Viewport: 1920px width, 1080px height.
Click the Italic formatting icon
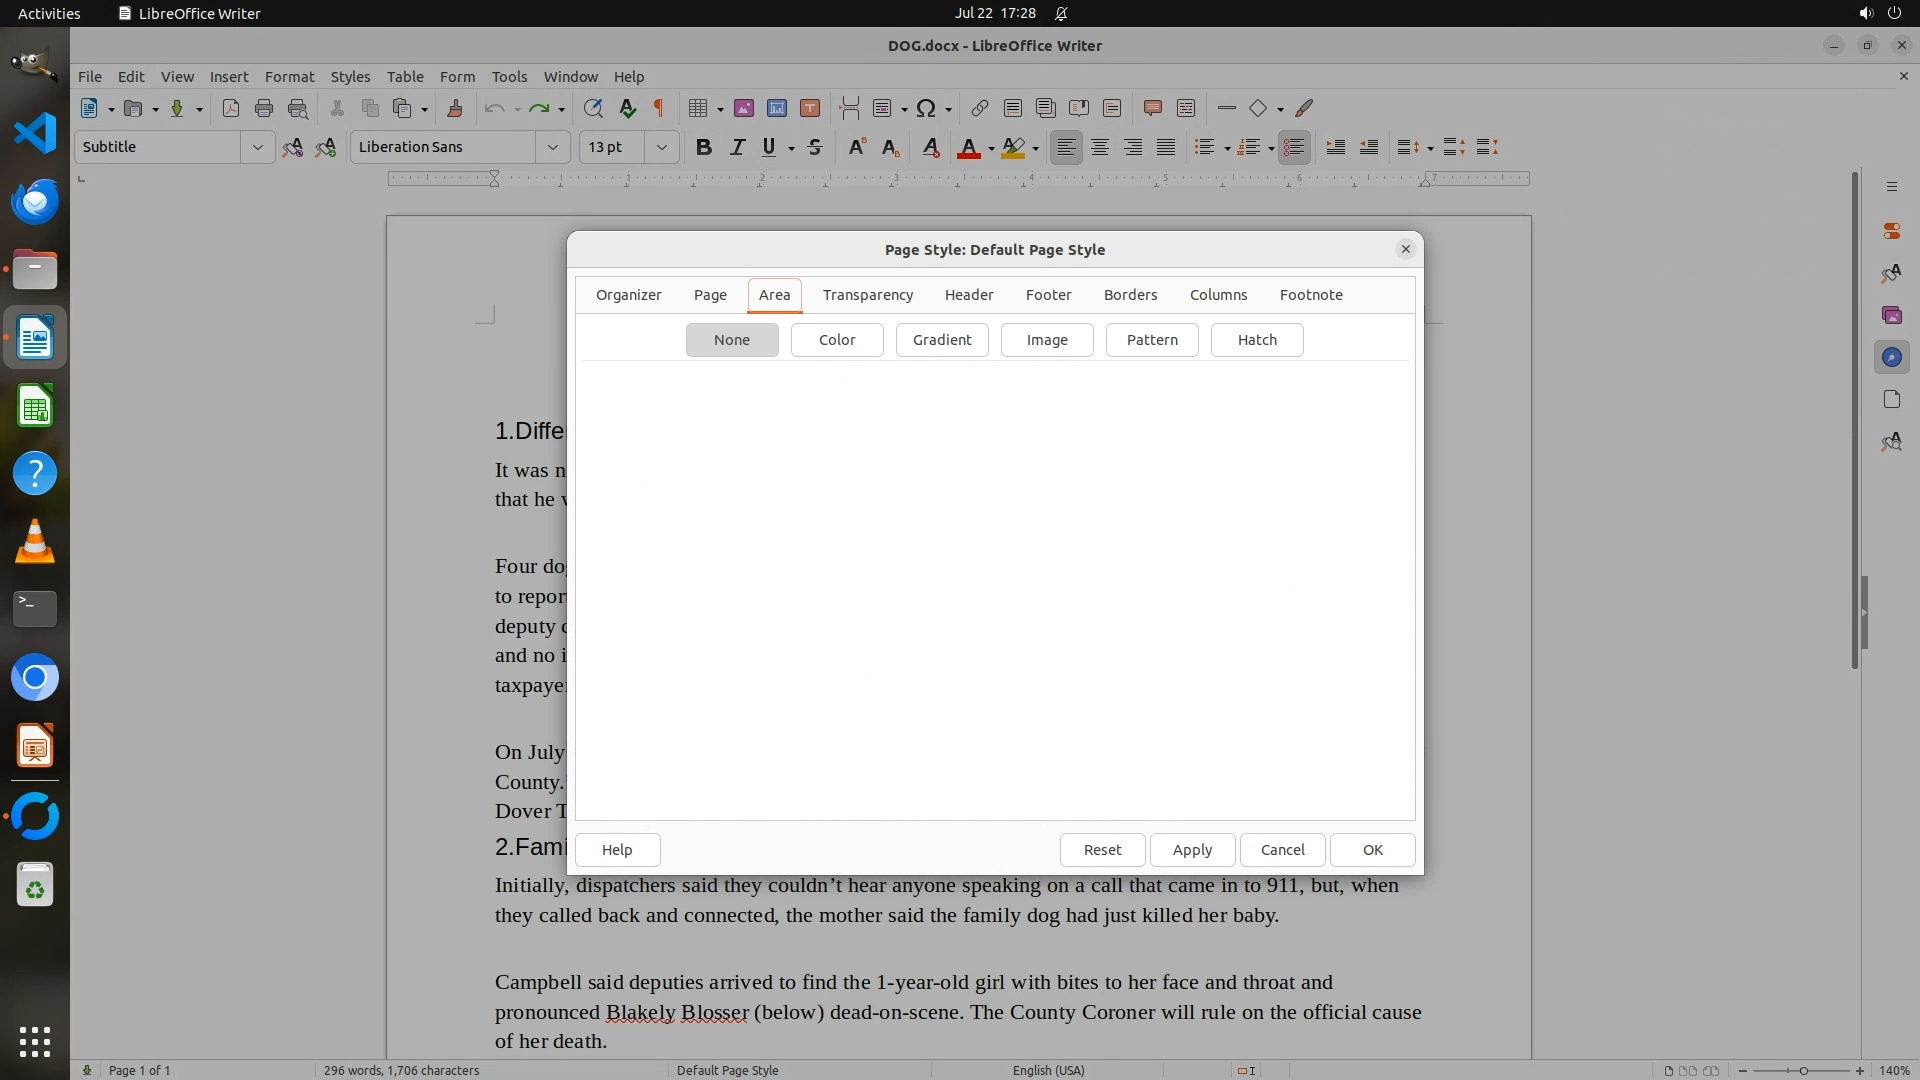coord(737,147)
